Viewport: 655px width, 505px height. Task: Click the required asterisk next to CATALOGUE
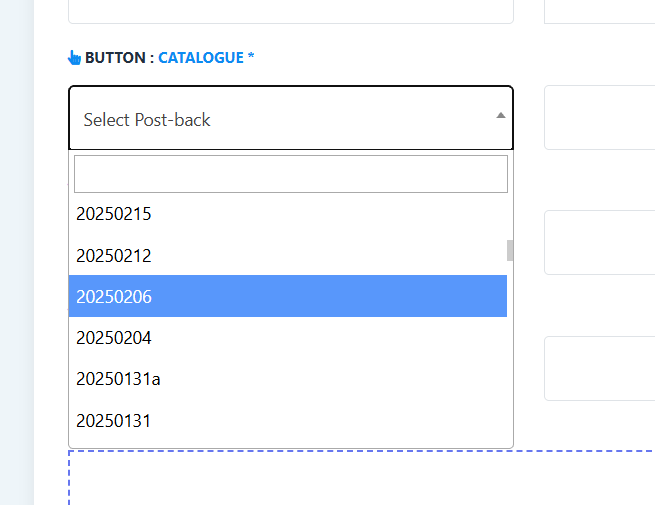(x=251, y=56)
